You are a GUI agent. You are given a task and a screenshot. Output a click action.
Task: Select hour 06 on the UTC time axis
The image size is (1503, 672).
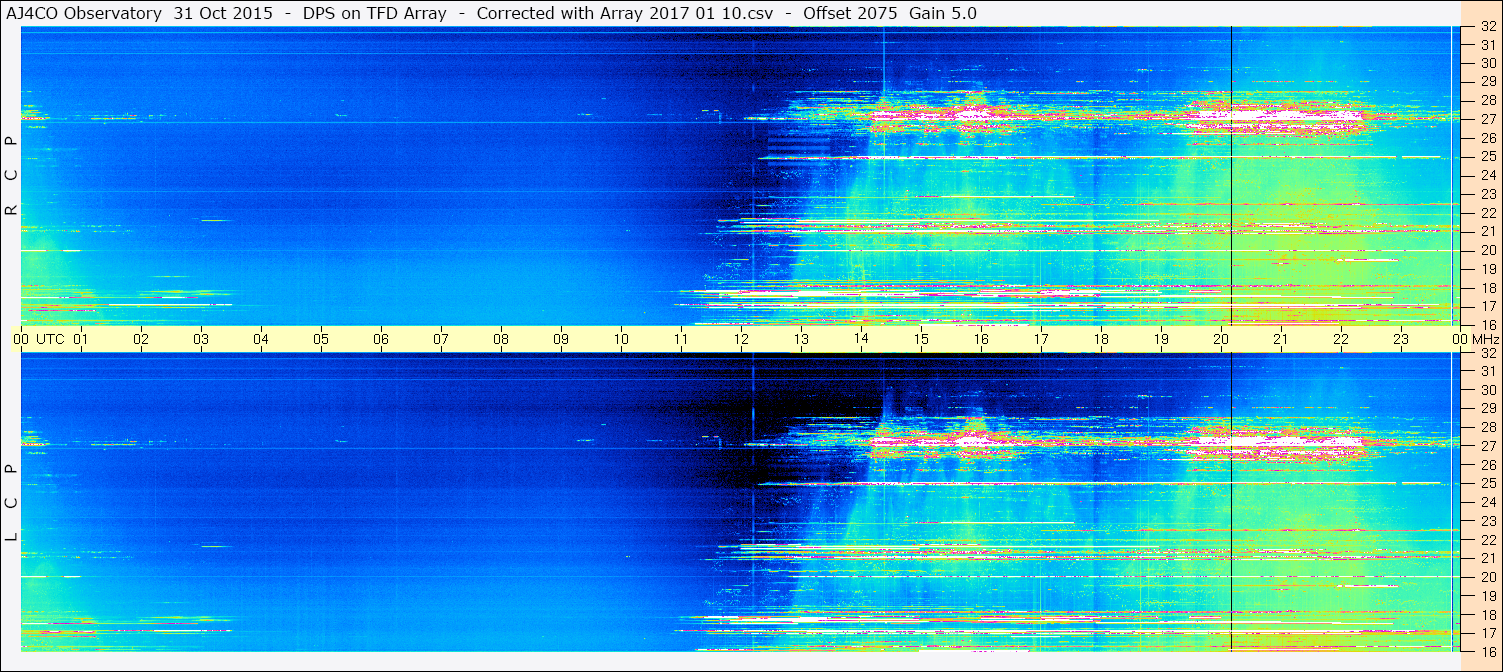[381, 339]
